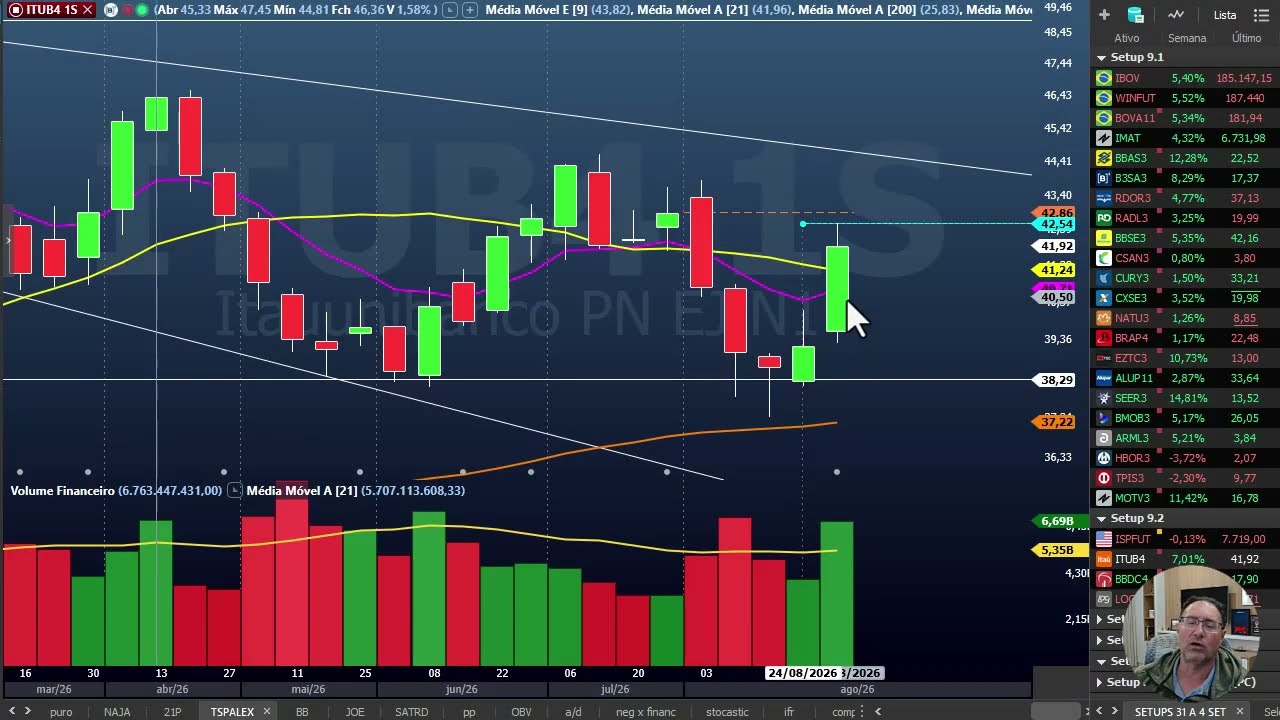This screenshot has width=1280, height=720.
Task: Select the RDOR3 watchlist row
Action: click(x=1185, y=198)
